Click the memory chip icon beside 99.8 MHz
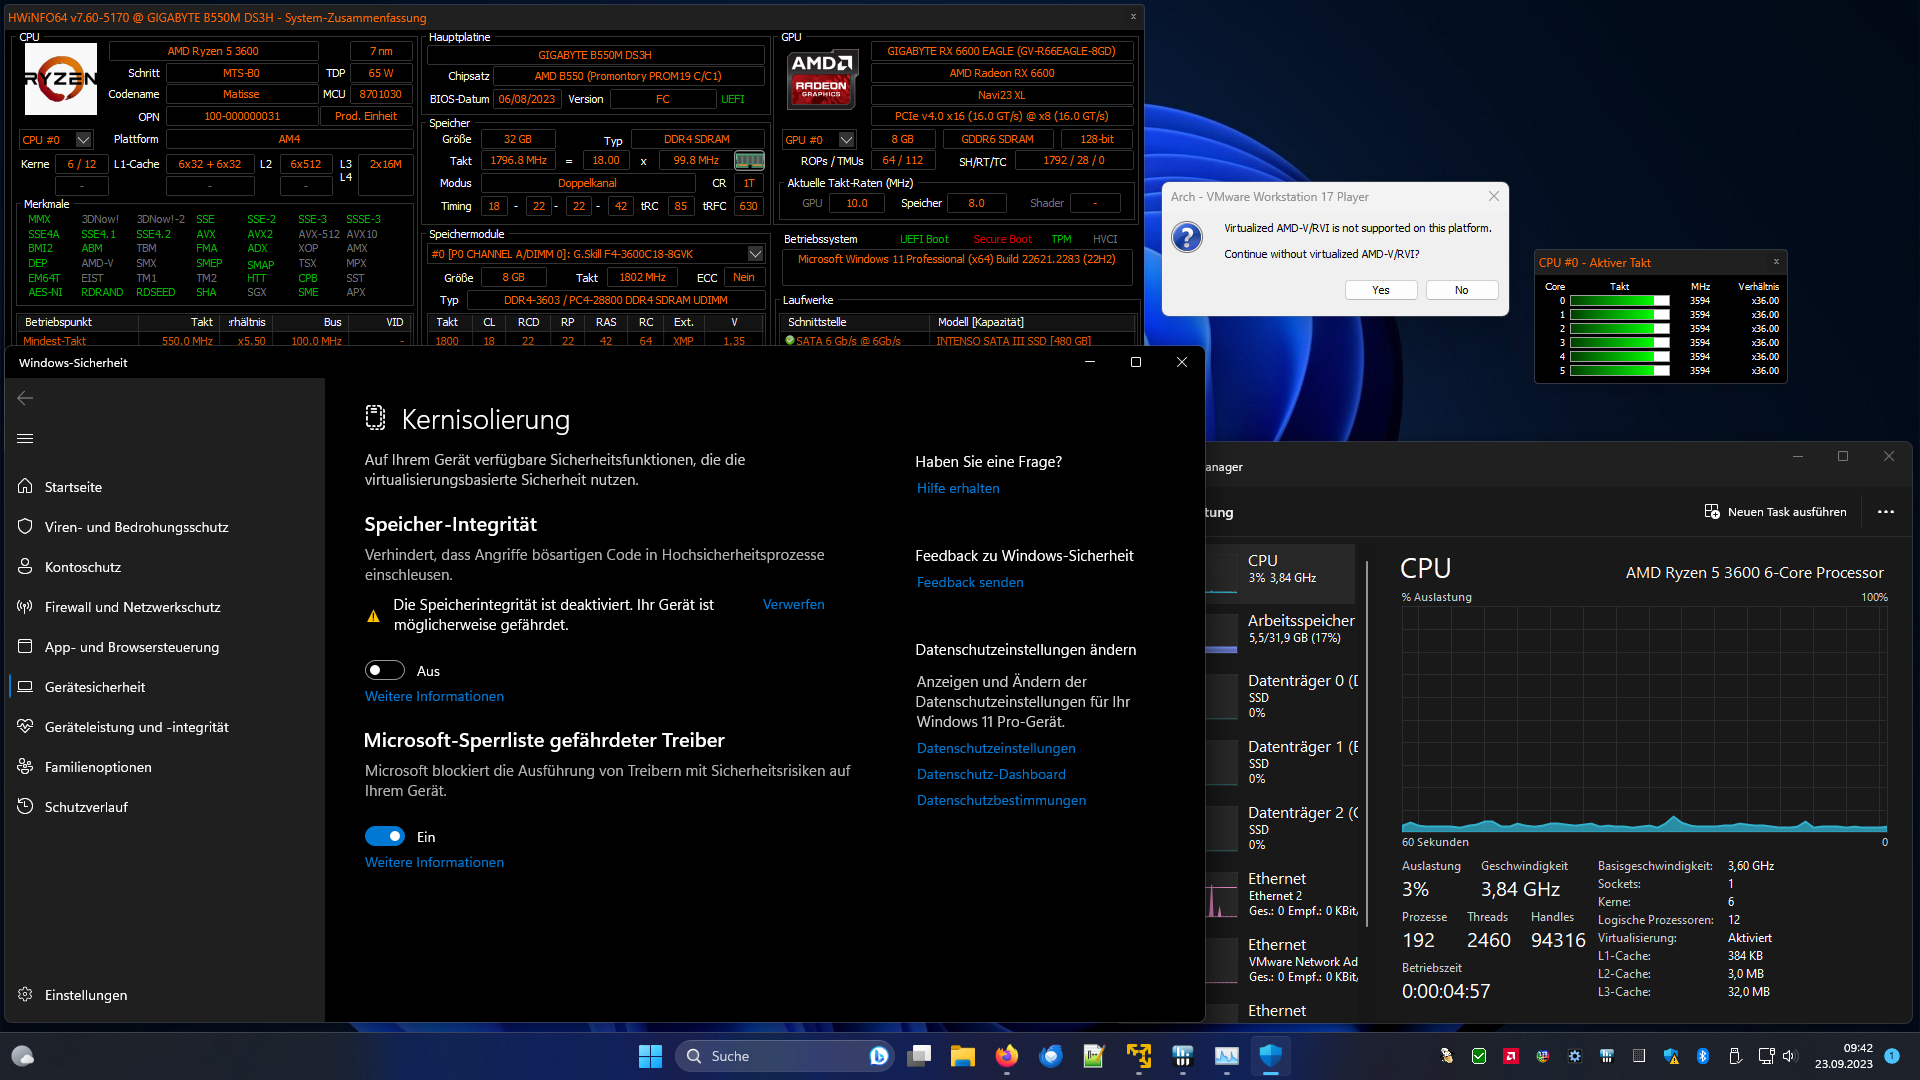The width and height of the screenshot is (1920, 1080). 749,160
